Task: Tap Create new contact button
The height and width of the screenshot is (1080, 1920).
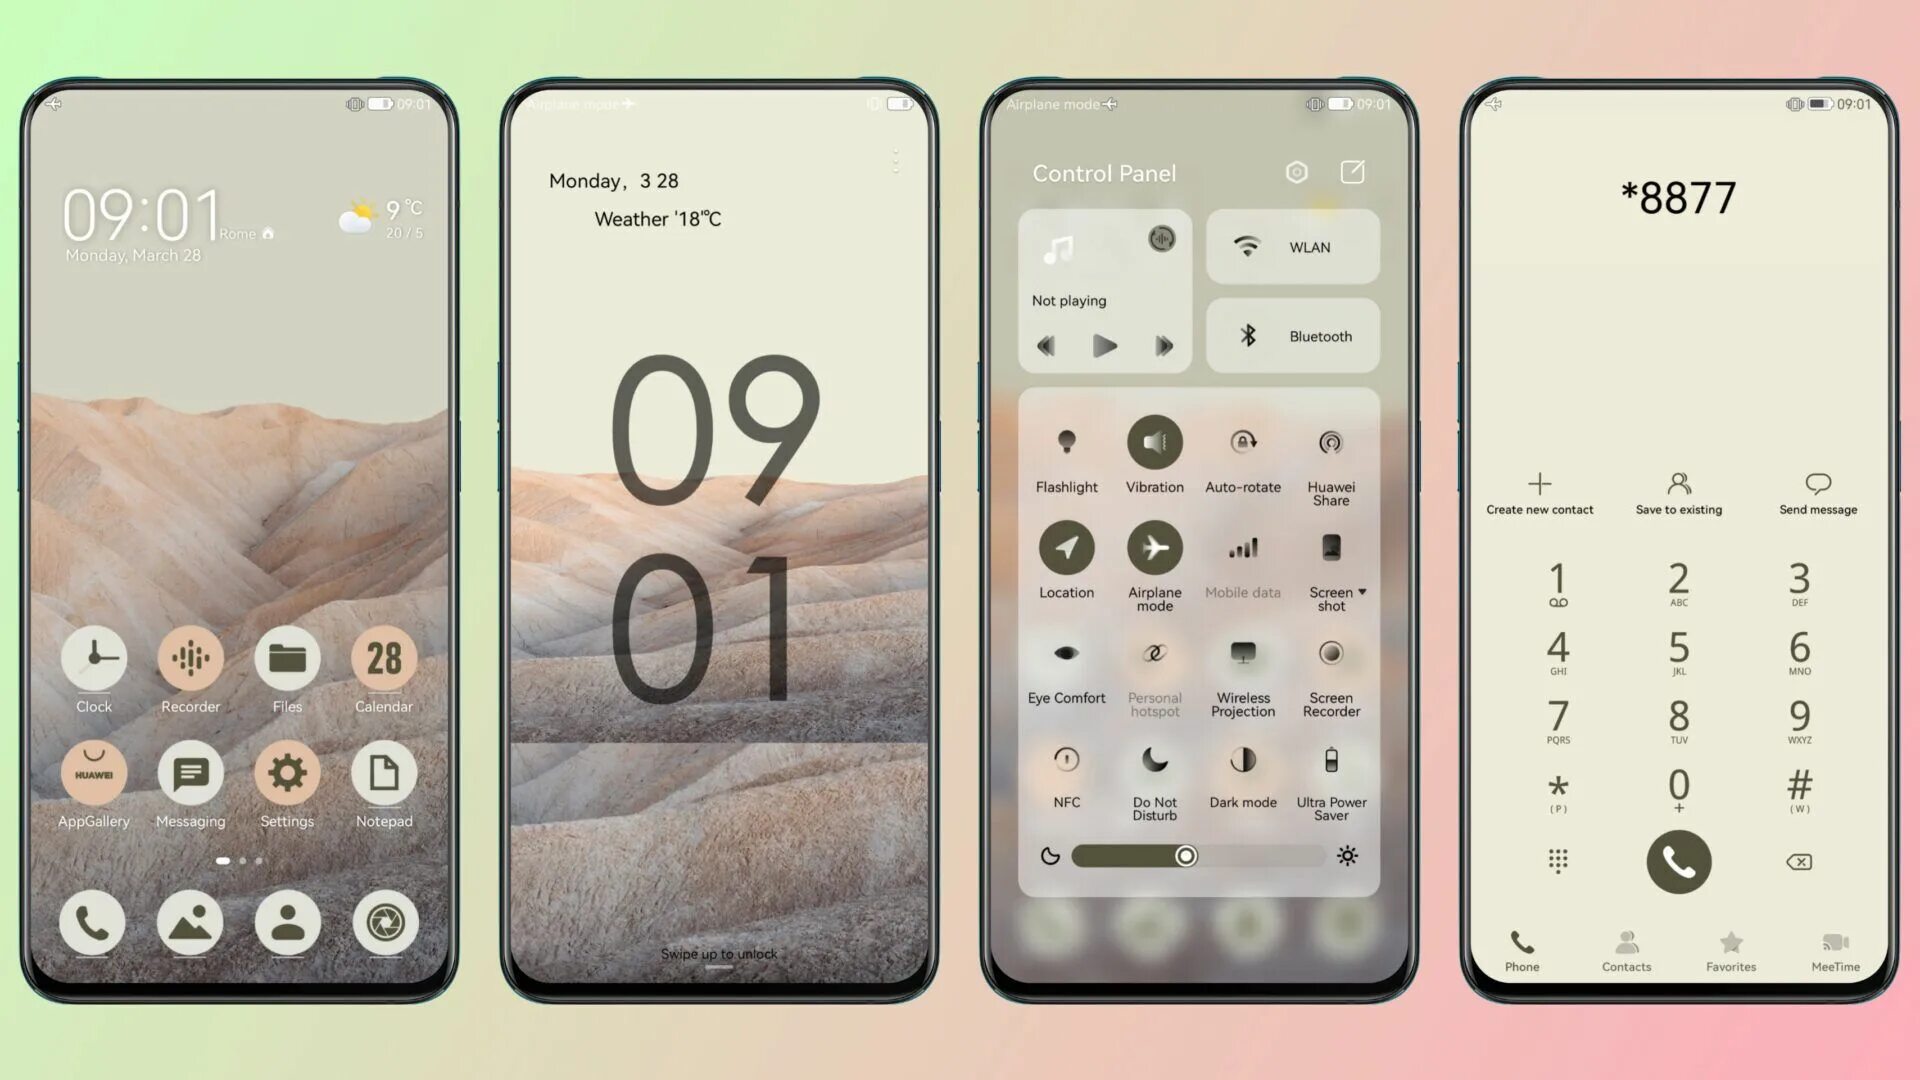Action: coord(1539,492)
